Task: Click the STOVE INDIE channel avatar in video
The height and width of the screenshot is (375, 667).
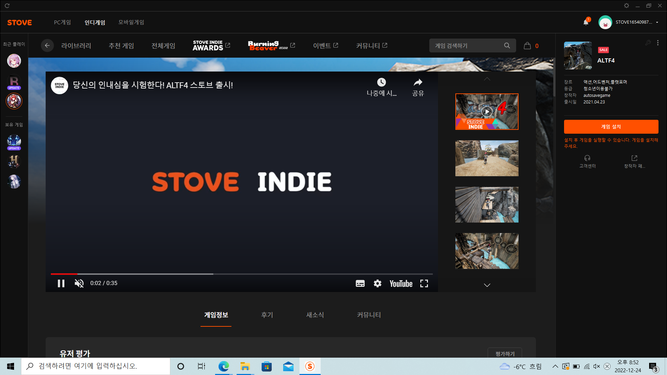Action: [59, 85]
